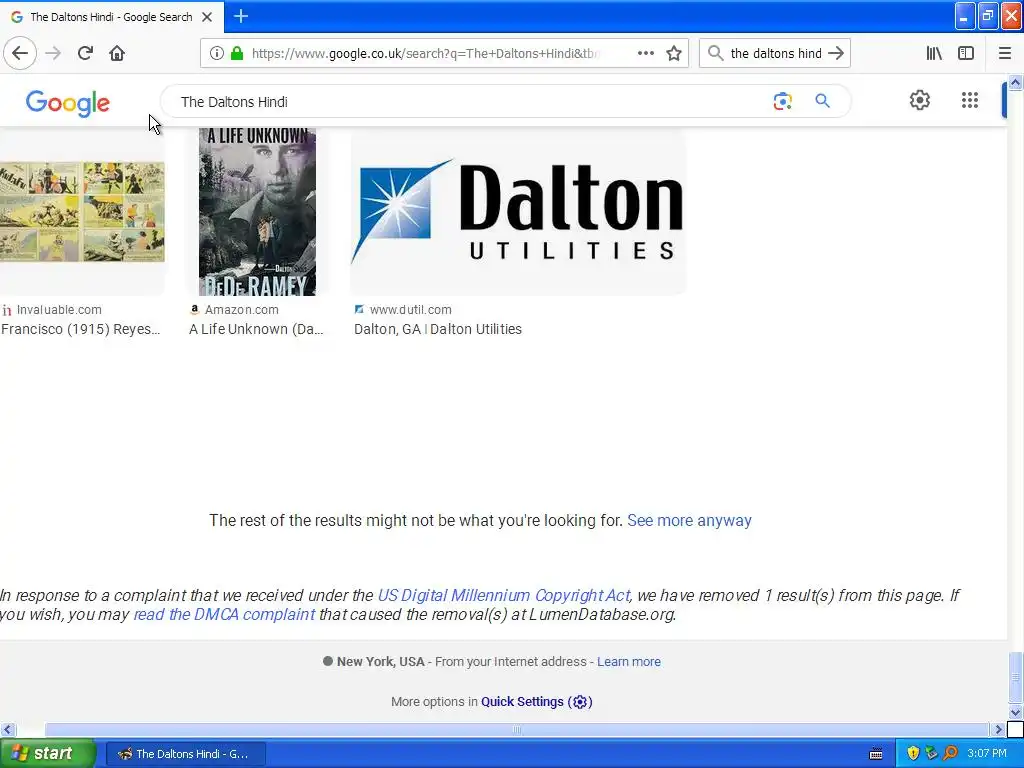Screen dimensions: 1024x768
Task: Click the 3:07 PM taskbar clock
Action: [987, 754]
